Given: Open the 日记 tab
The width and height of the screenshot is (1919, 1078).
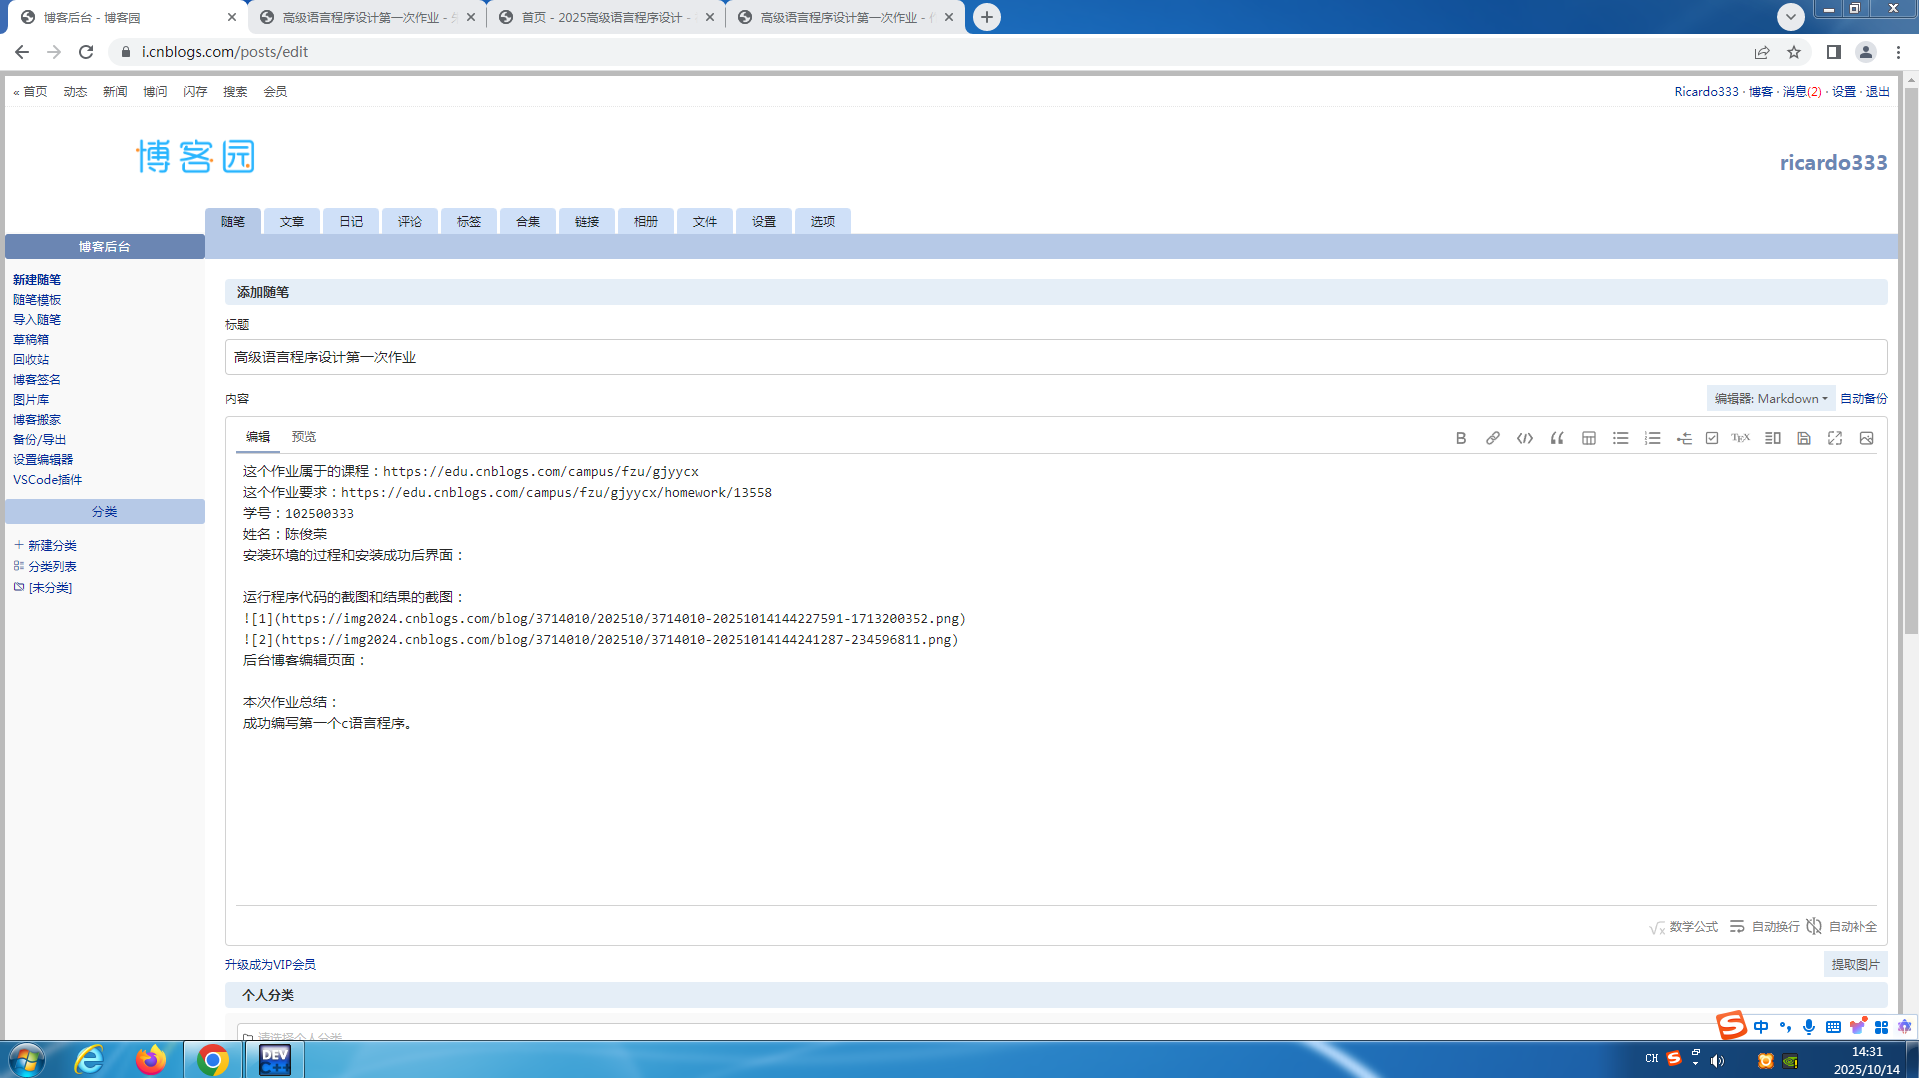Looking at the screenshot, I should click(351, 221).
